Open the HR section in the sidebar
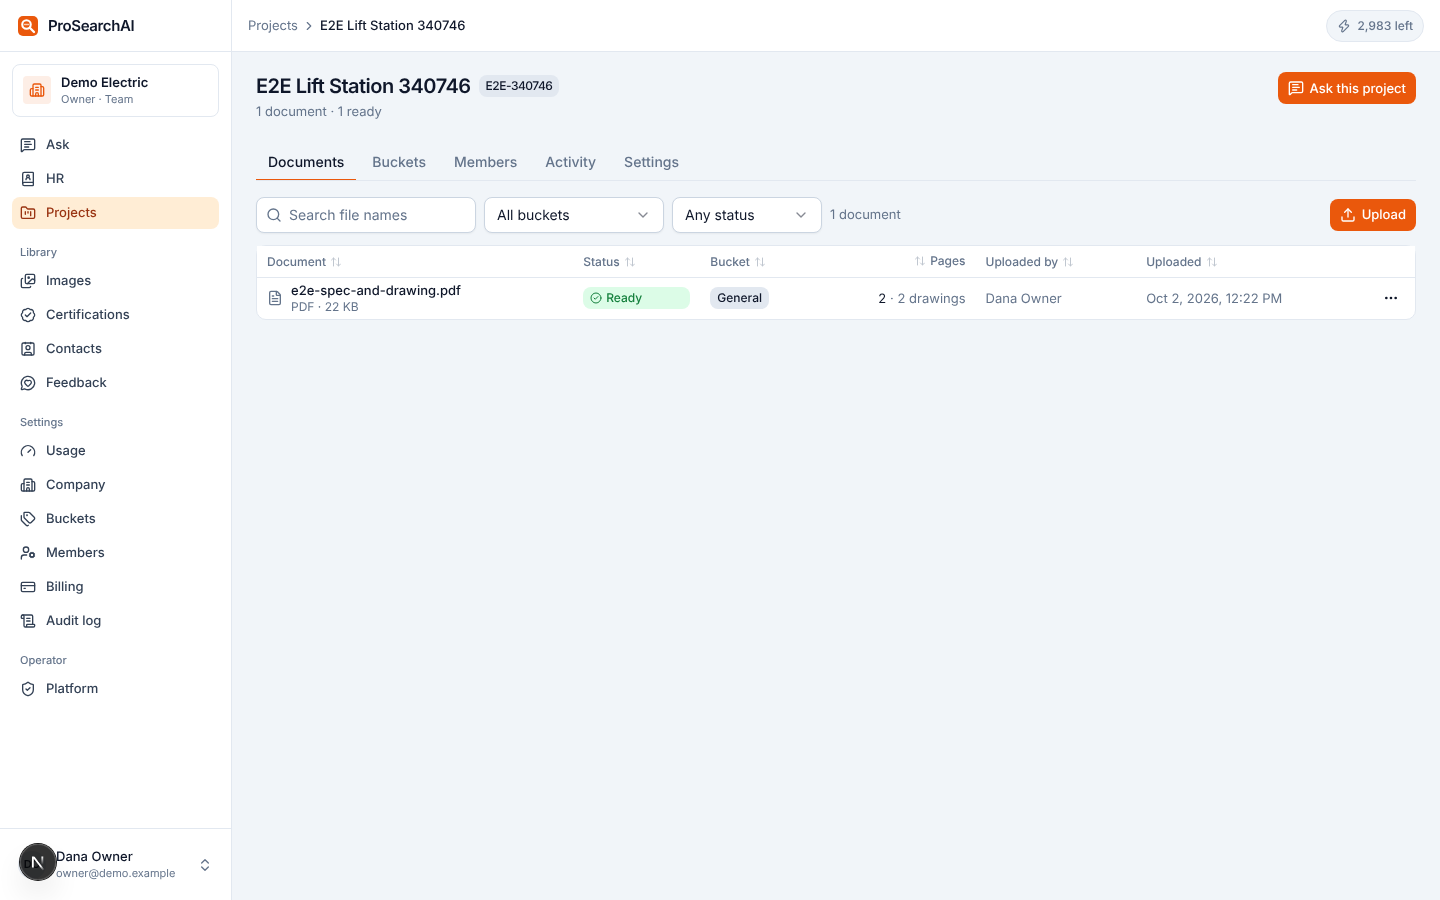This screenshot has height=900, width=1440. click(115, 179)
